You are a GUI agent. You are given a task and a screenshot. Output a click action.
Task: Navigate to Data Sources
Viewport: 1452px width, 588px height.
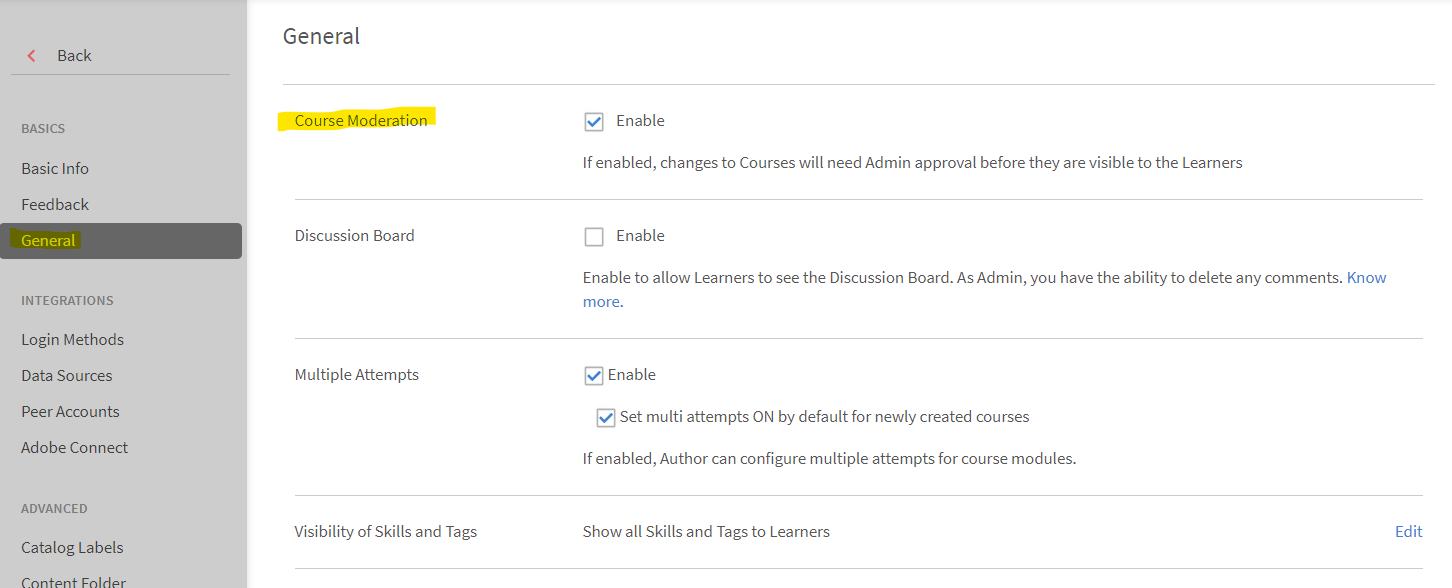click(x=66, y=376)
